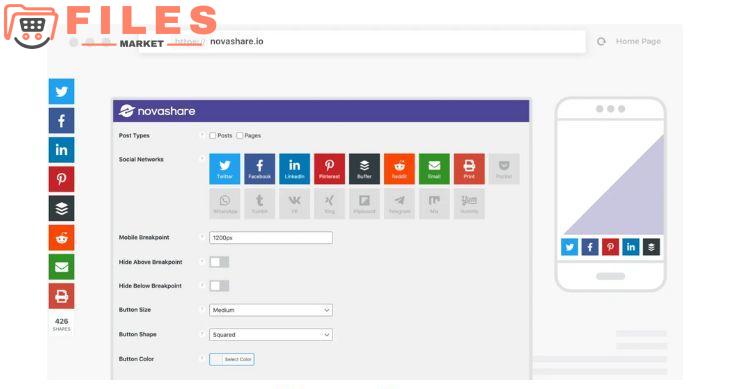
Task: Check the Pages post type checkbox
Action: coord(240,135)
